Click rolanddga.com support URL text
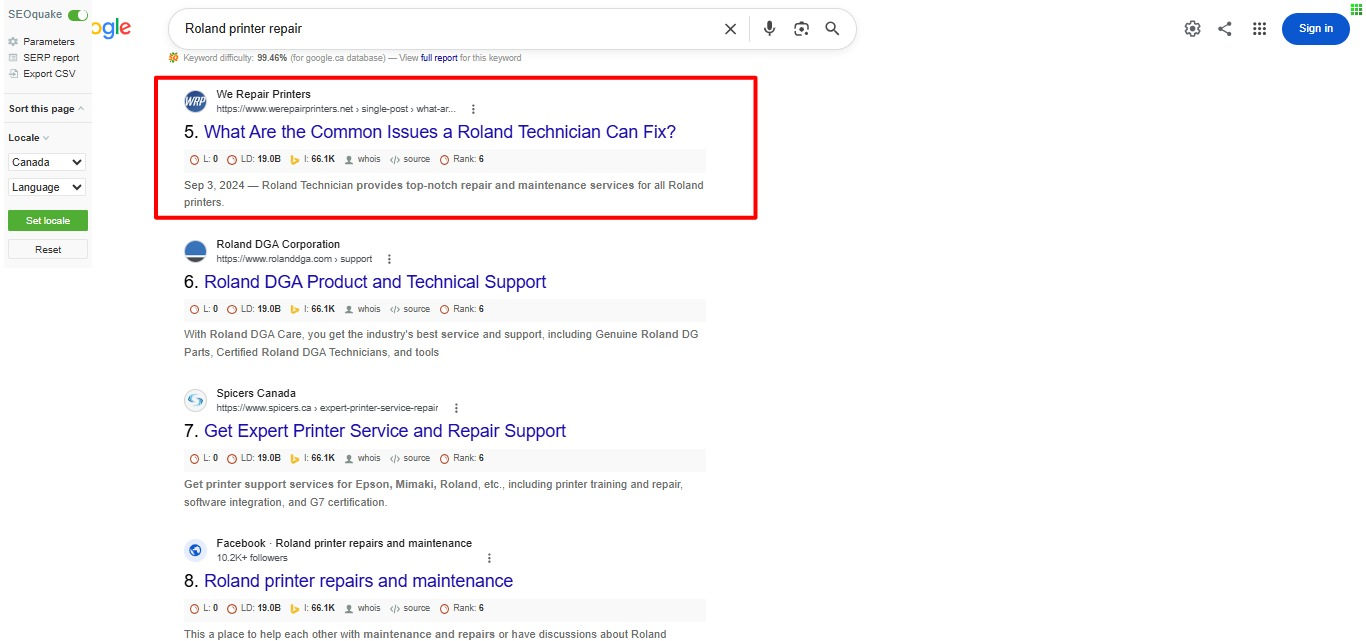Viewport: 1366px width, 641px height. (x=294, y=259)
